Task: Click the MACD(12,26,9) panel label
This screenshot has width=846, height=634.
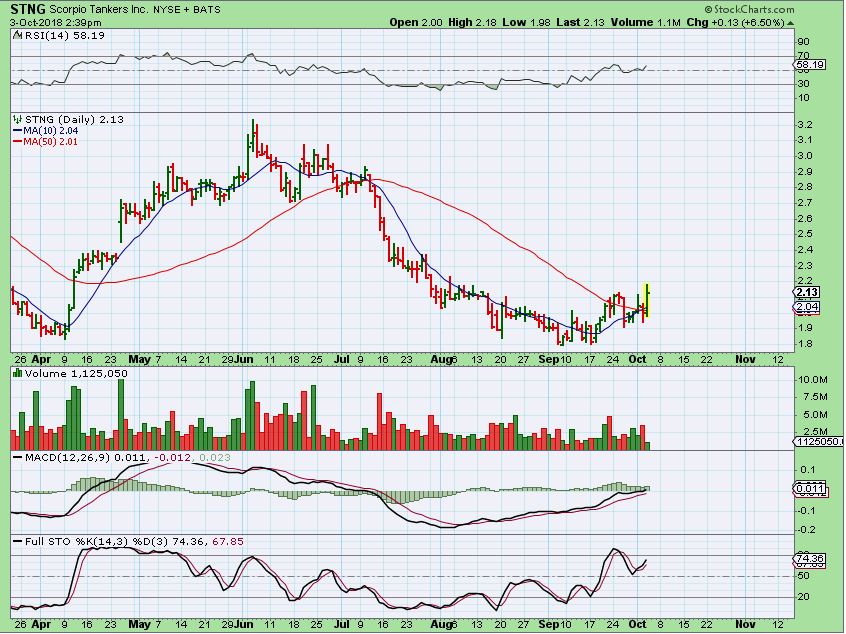Action: [67, 458]
